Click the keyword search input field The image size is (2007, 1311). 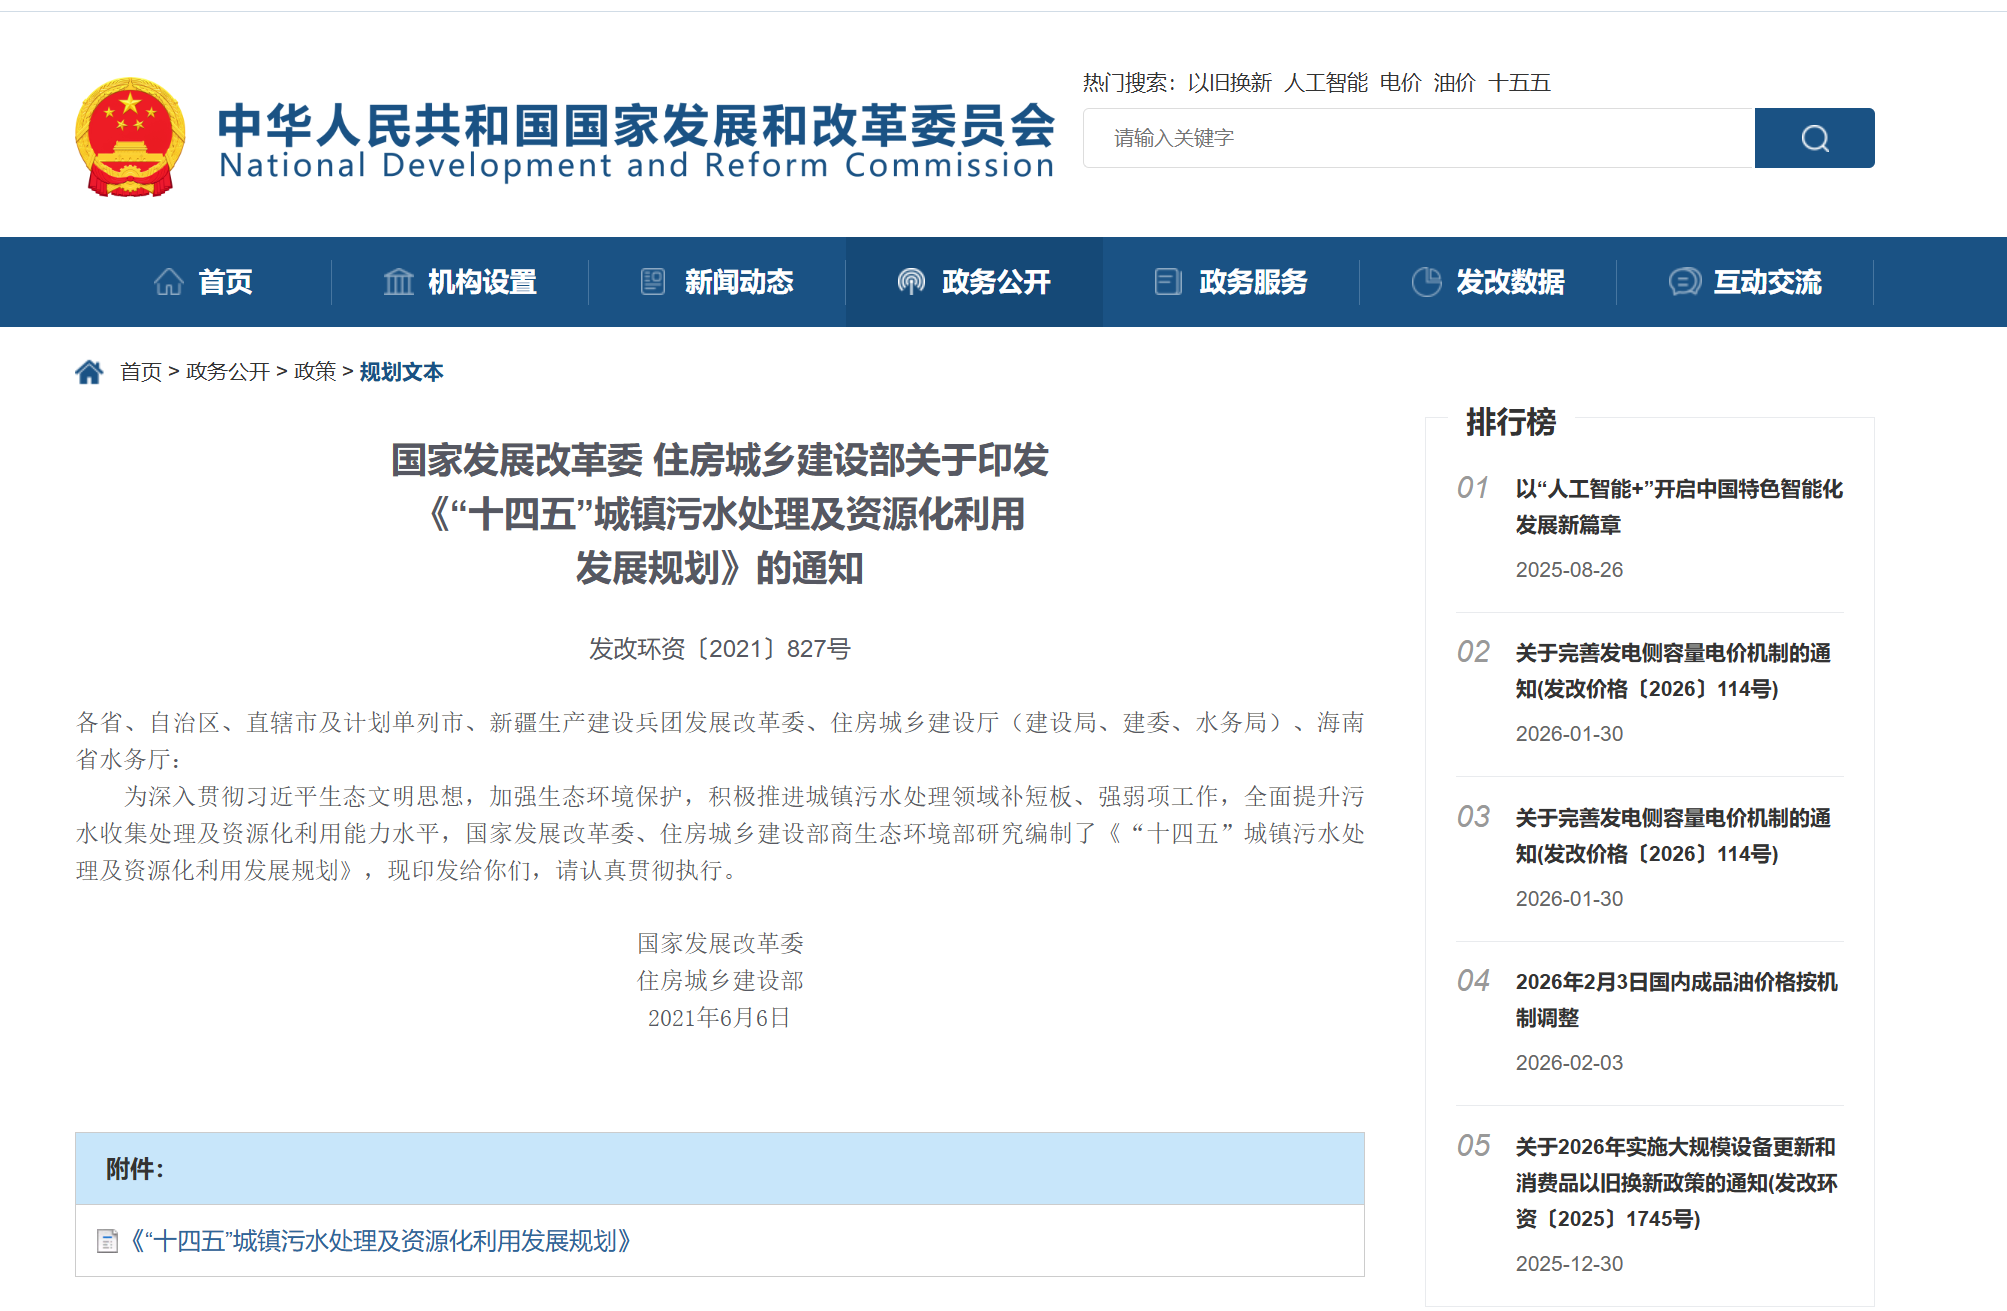(x=1418, y=138)
